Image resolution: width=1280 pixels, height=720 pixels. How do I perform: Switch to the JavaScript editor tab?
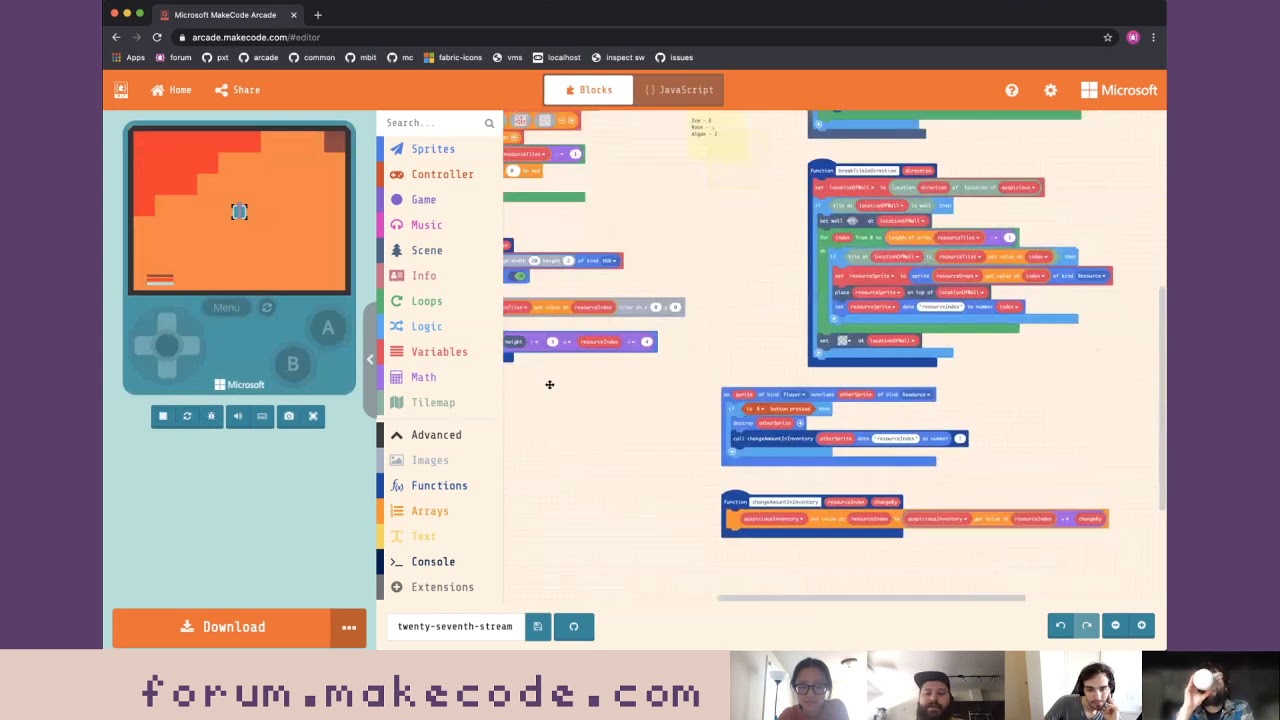[678, 90]
